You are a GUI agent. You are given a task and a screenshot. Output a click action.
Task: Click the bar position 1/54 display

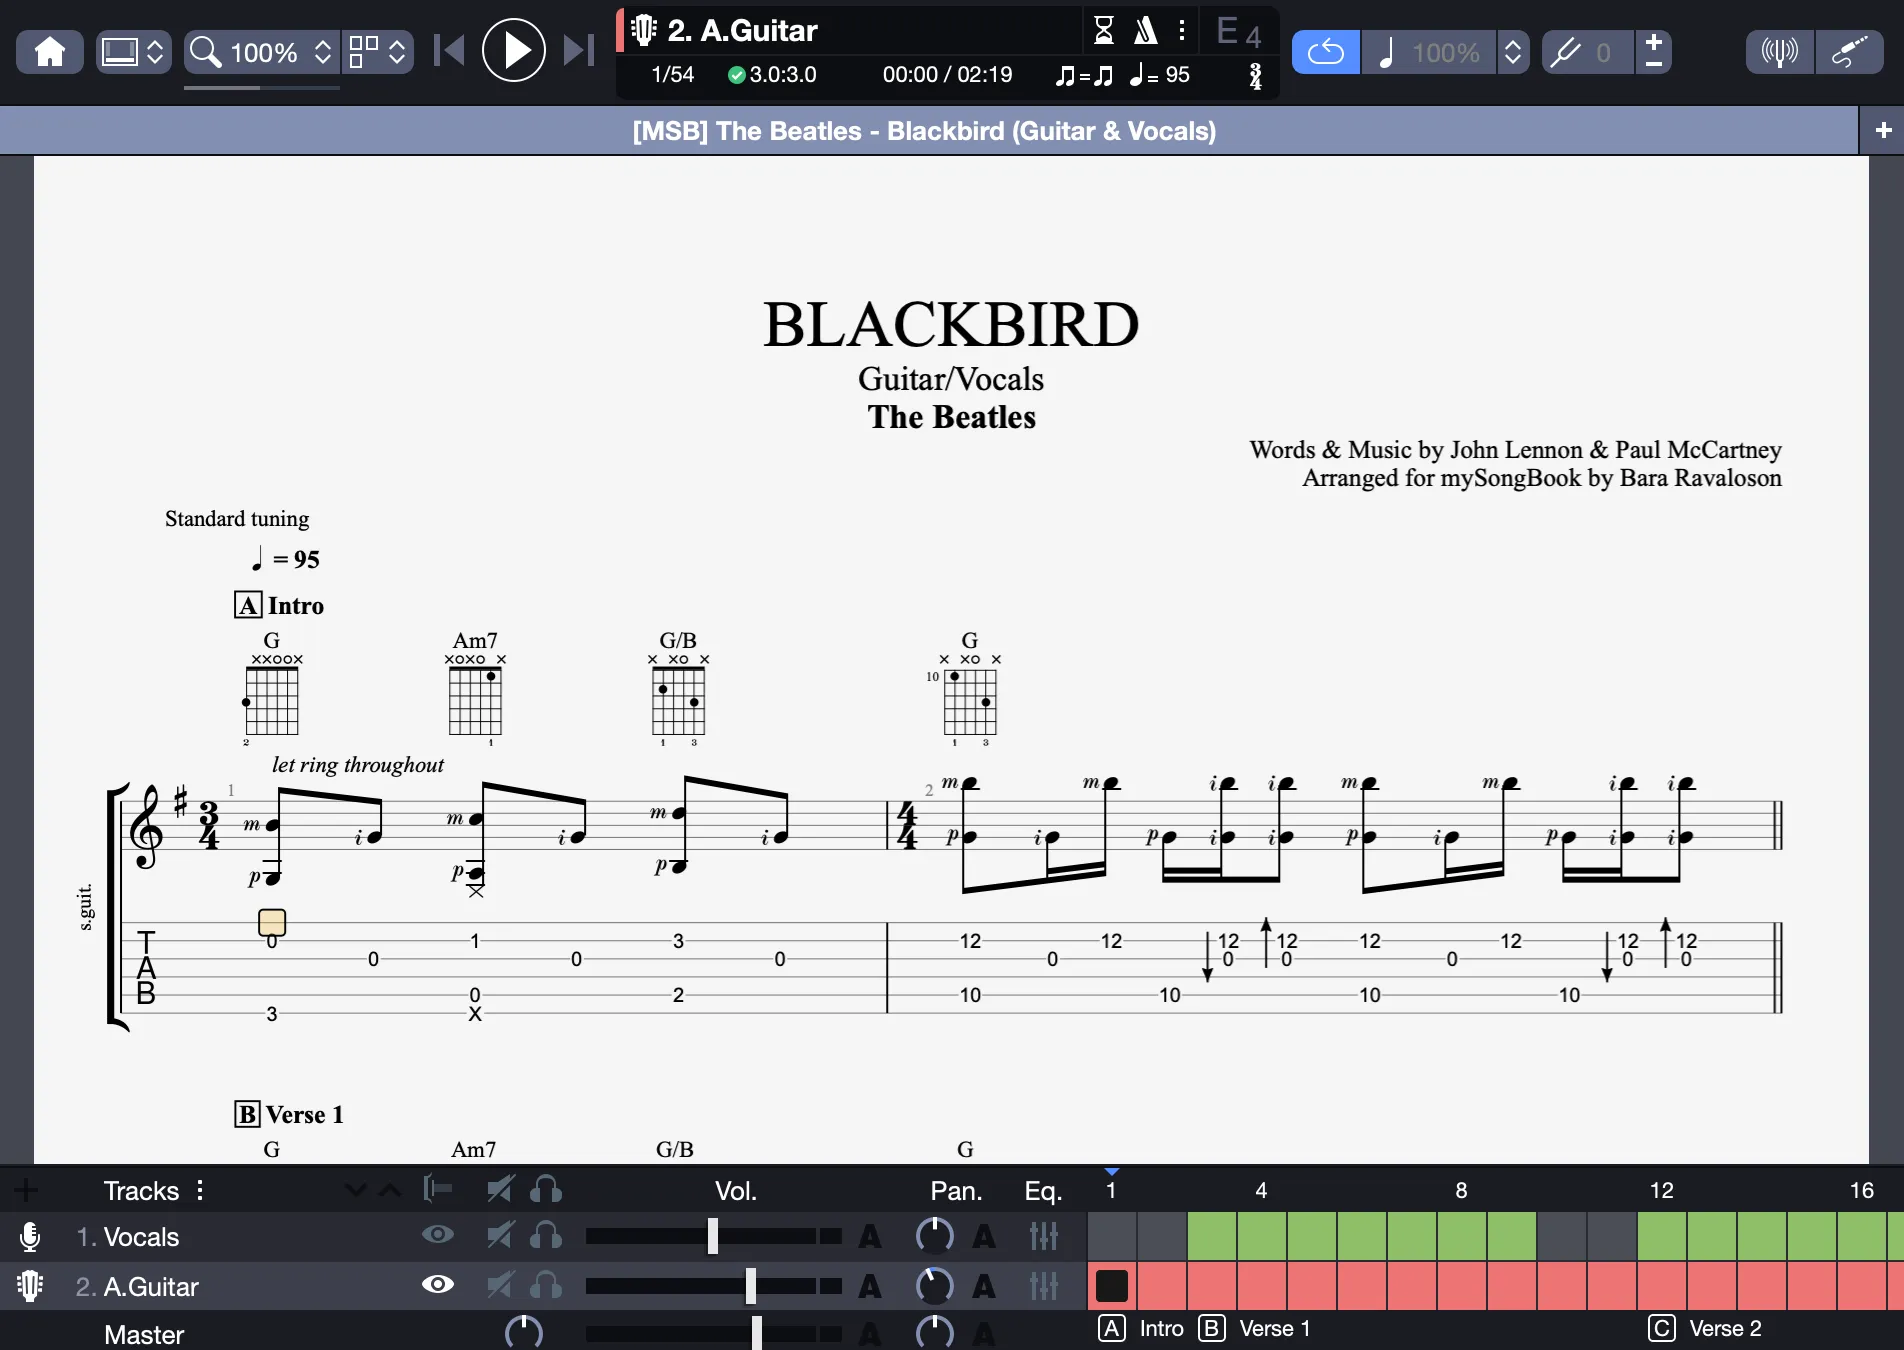tap(673, 75)
